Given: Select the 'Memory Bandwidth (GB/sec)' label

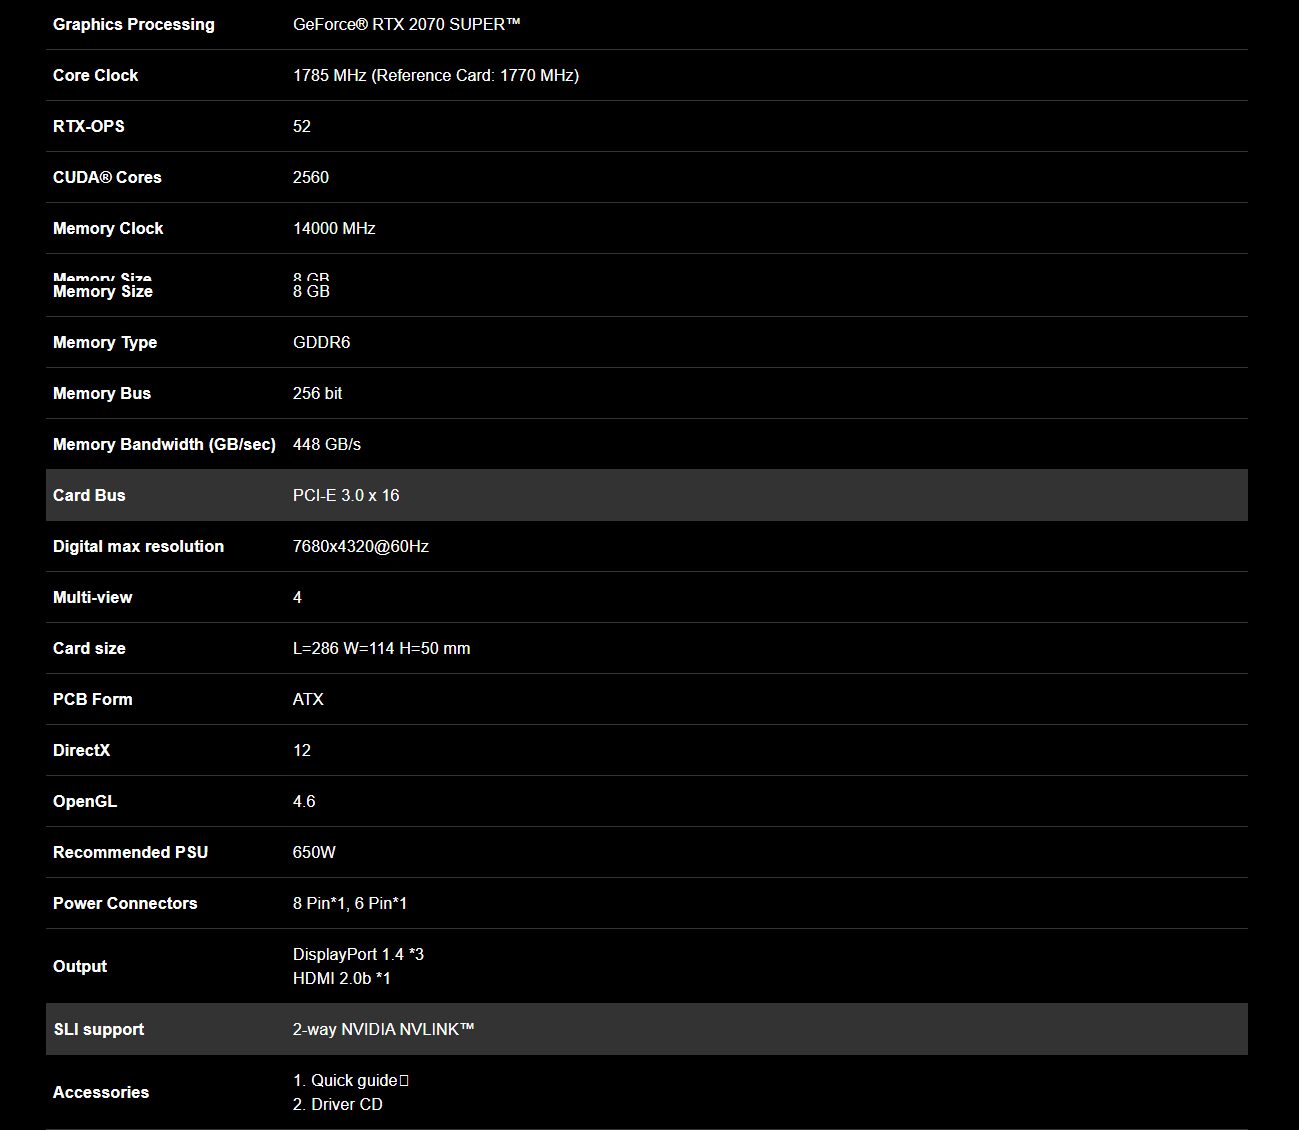Looking at the screenshot, I should tap(164, 444).
